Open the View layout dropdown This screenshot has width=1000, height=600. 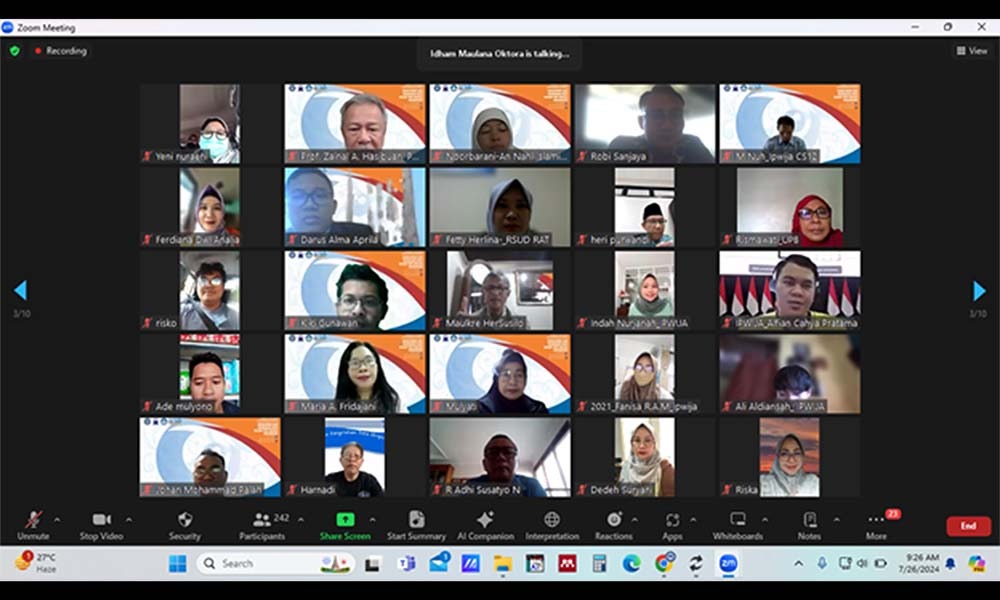(x=972, y=51)
